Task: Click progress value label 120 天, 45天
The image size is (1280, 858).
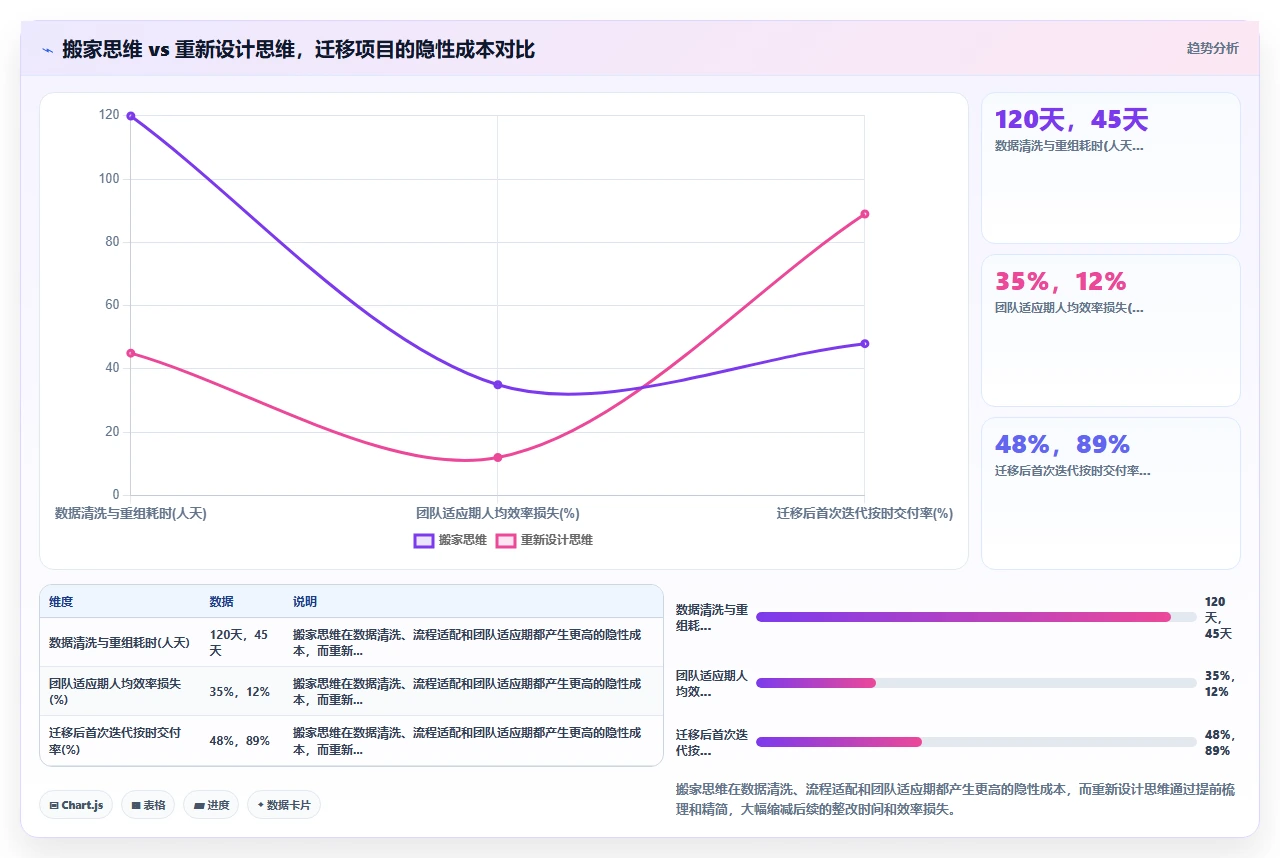Action: 1218,617
